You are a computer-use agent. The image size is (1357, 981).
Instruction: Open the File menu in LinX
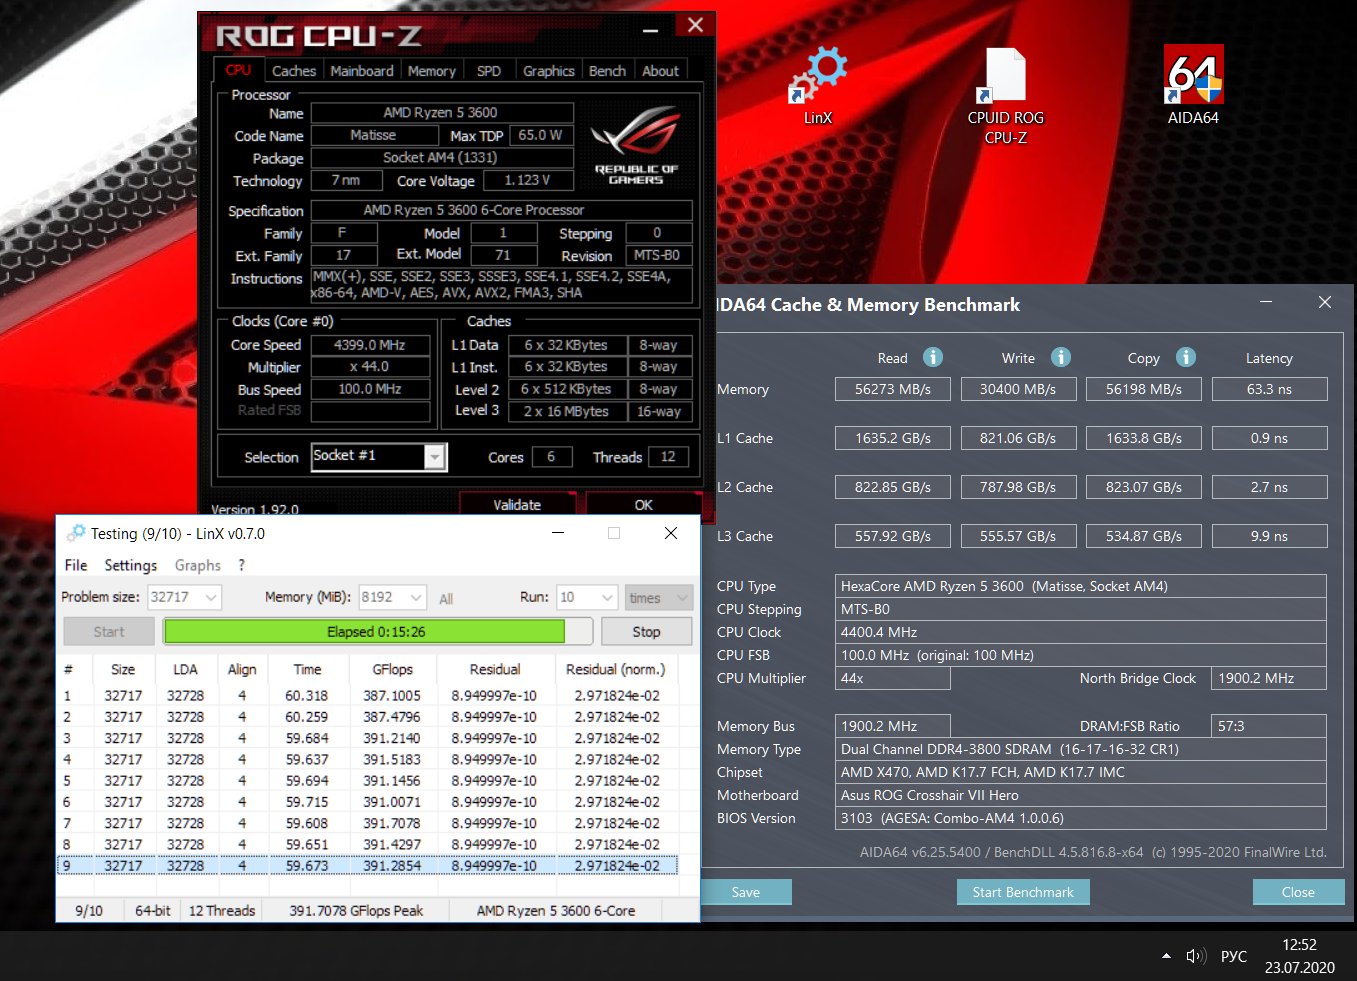click(76, 565)
